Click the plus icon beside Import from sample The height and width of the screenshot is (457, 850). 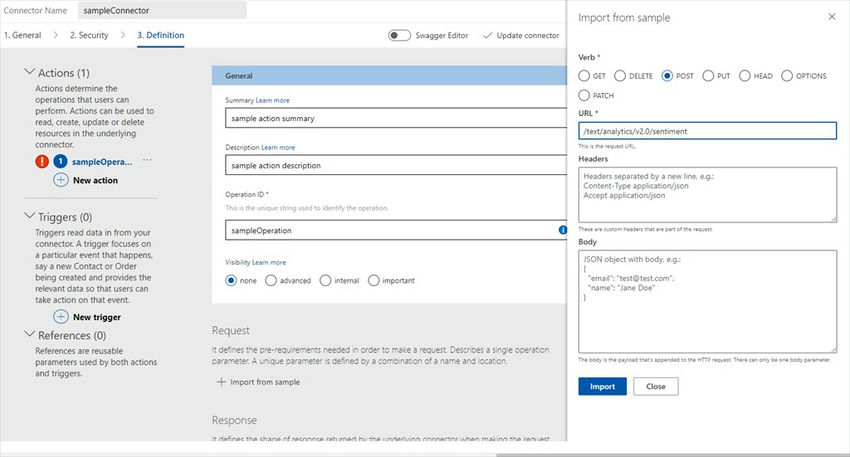click(x=221, y=382)
